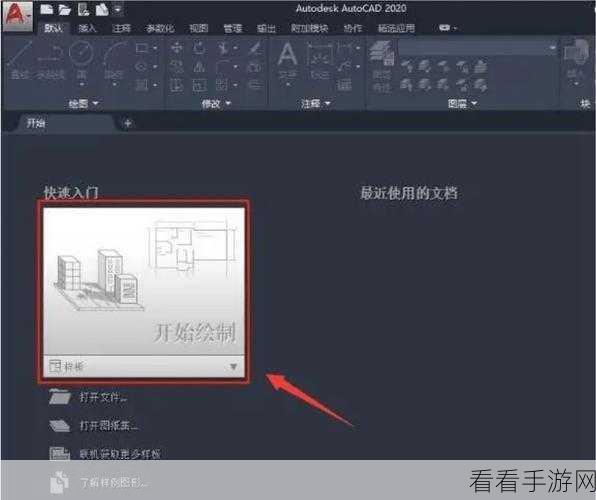Expand the 绘图 panel title dropdown
This screenshot has width=596, height=500.
[83, 103]
